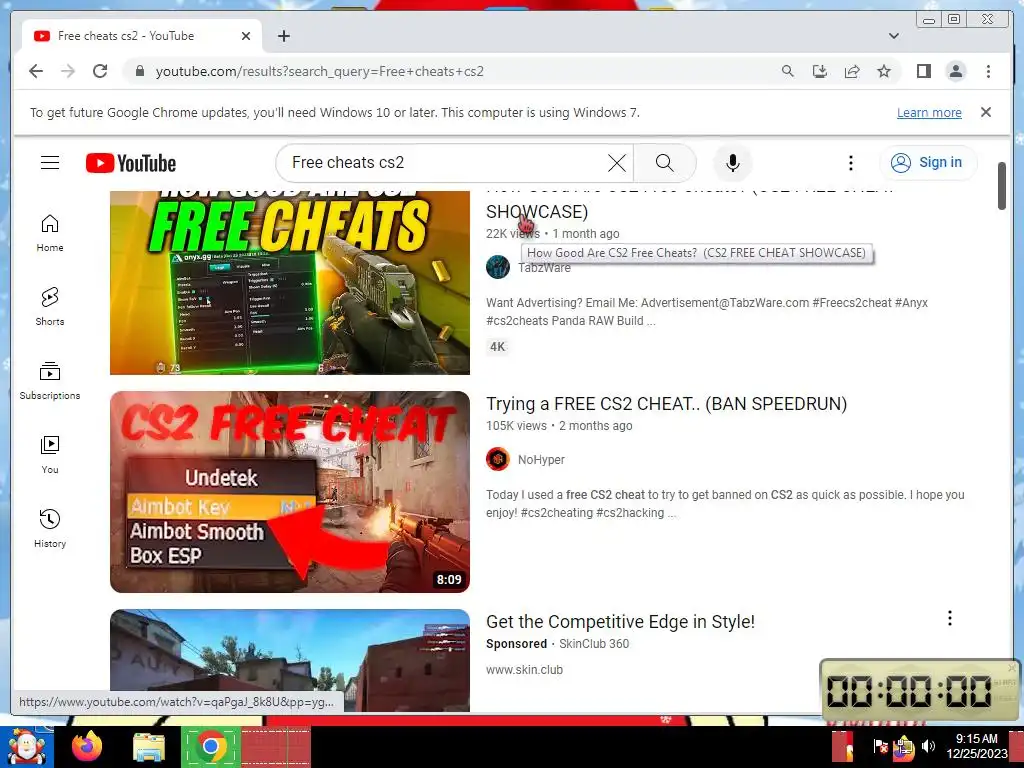Go to Home in YouTube sidebar

(x=50, y=233)
